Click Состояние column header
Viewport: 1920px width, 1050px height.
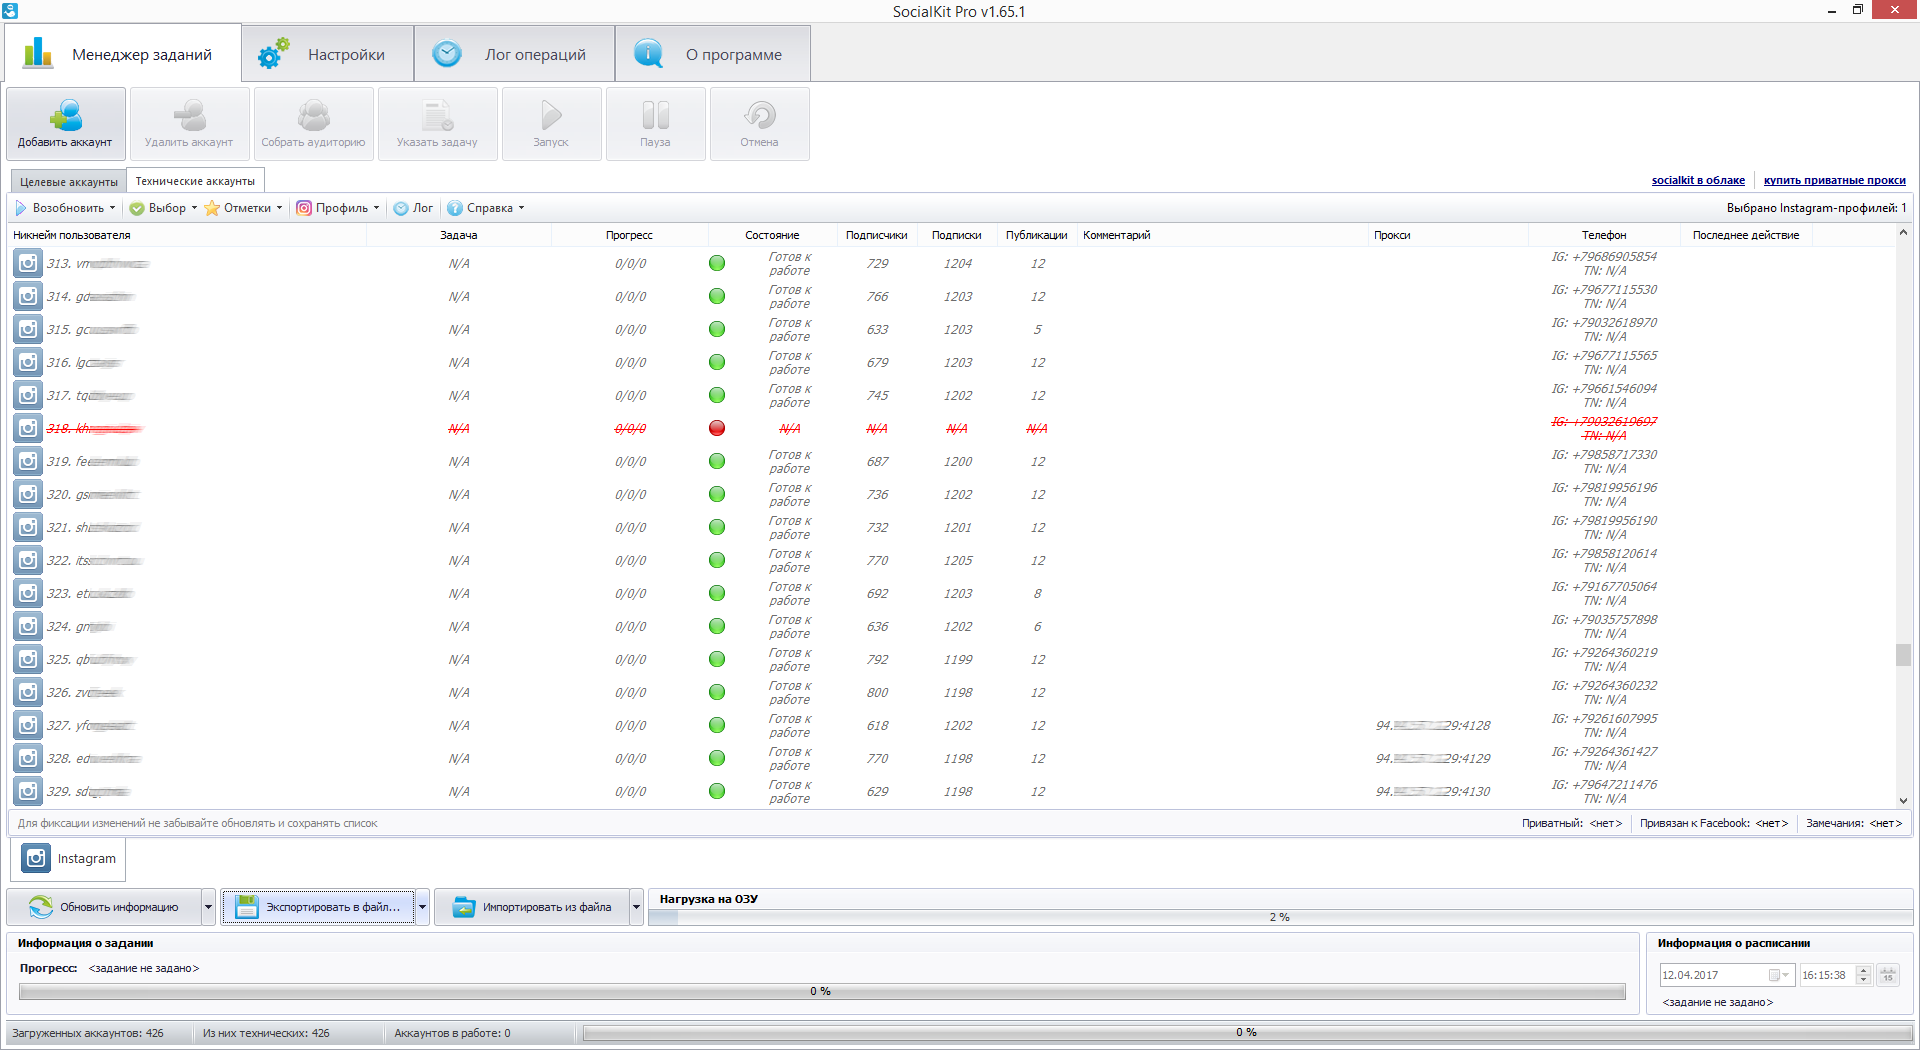(x=772, y=235)
